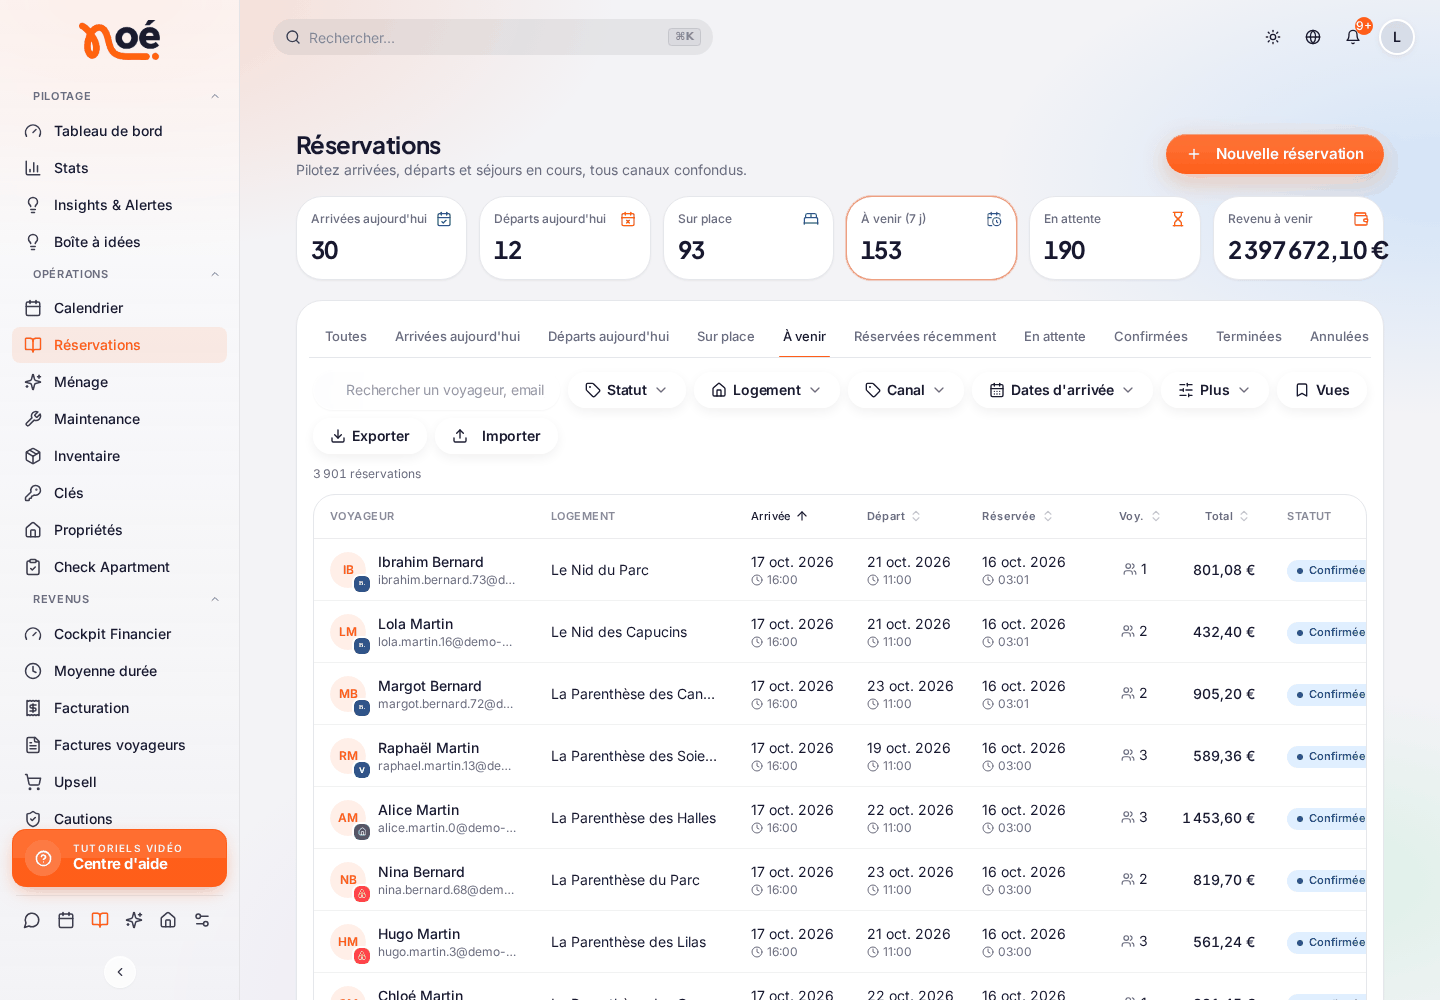Open the Plus filters dropdown
1440x1000 pixels.
1214,390
